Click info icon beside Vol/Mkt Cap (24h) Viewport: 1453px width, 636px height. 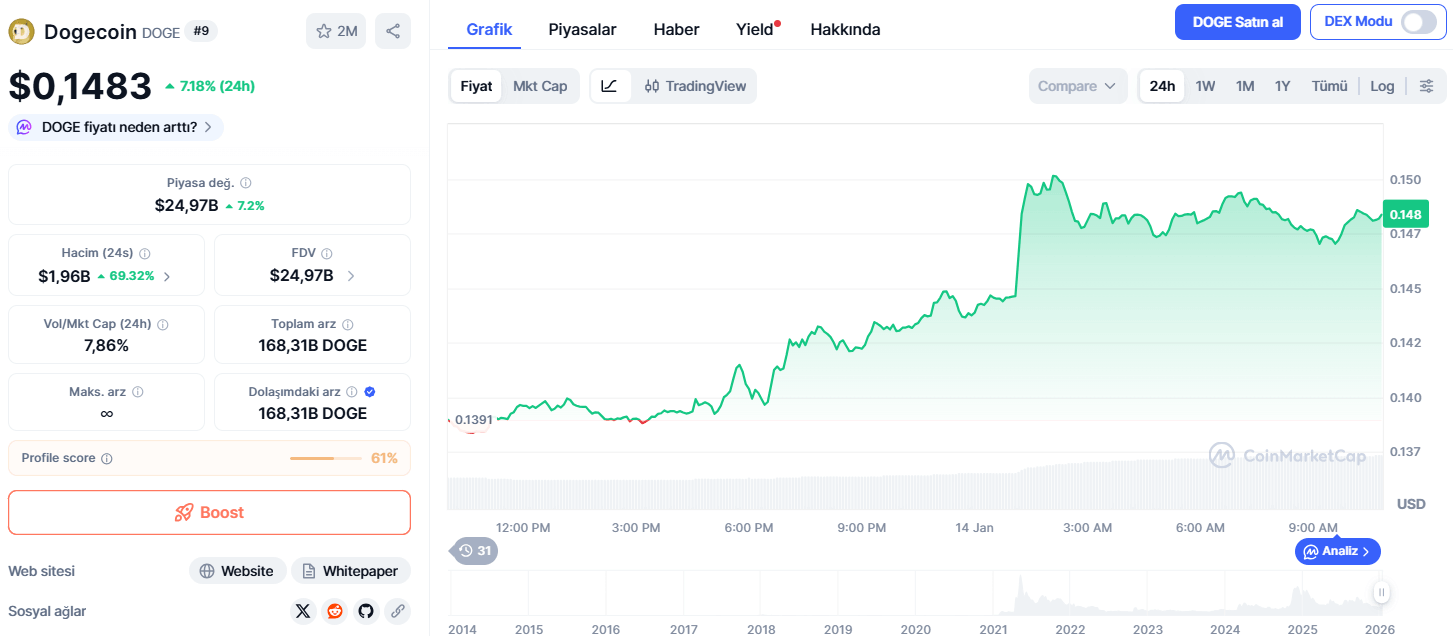pos(163,324)
